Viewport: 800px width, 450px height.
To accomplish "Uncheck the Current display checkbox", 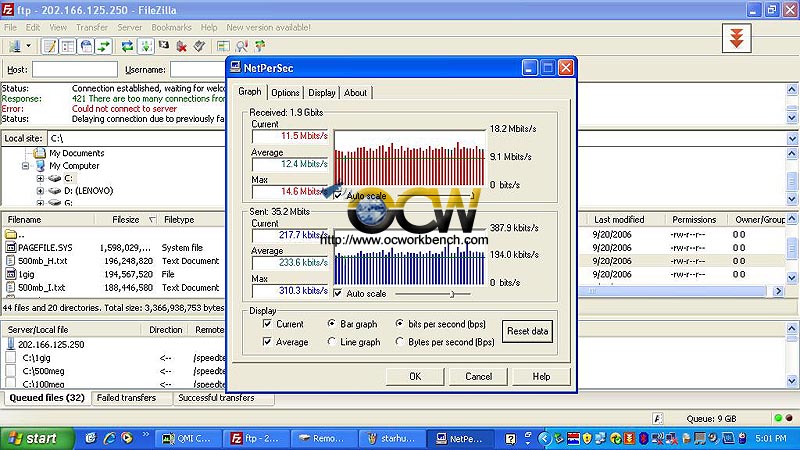I will click(x=267, y=323).
